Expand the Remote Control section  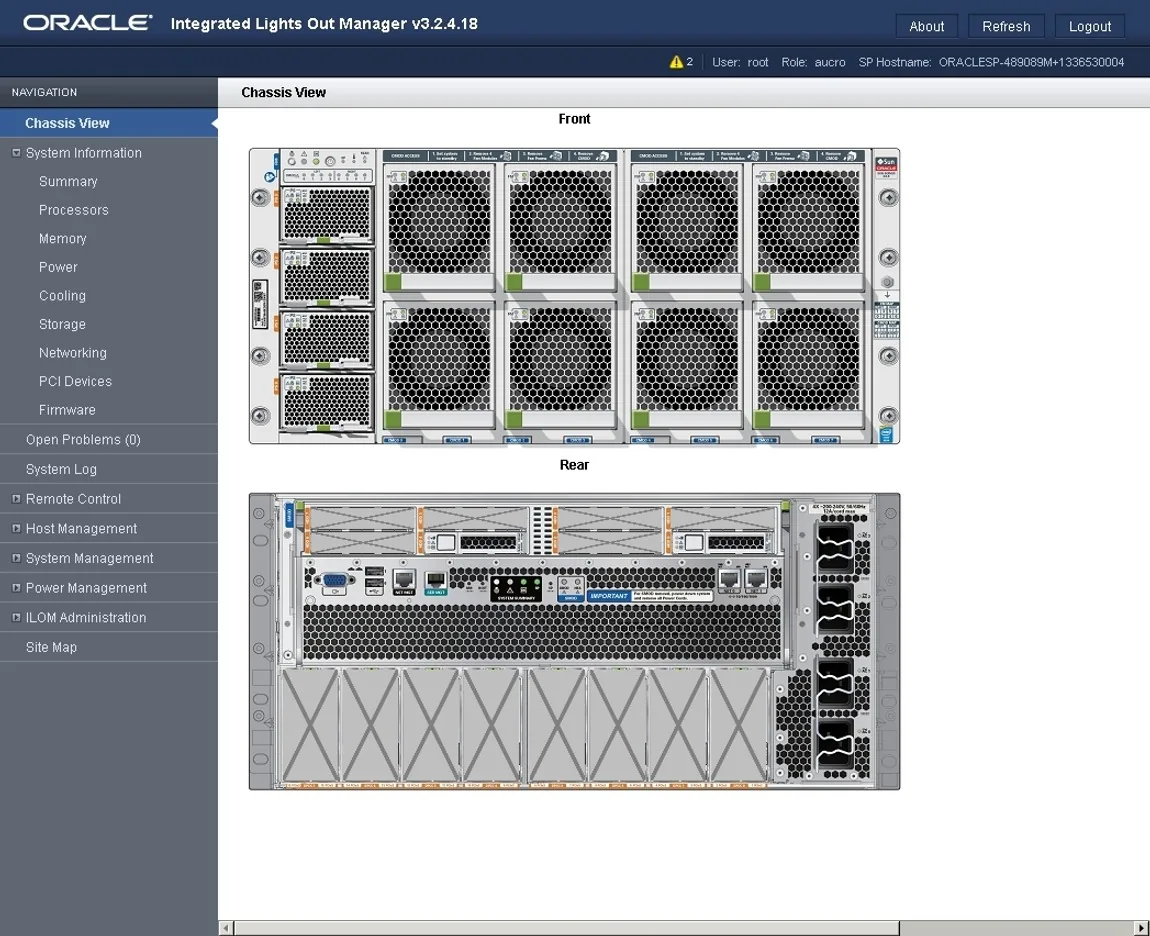point(16,498)
